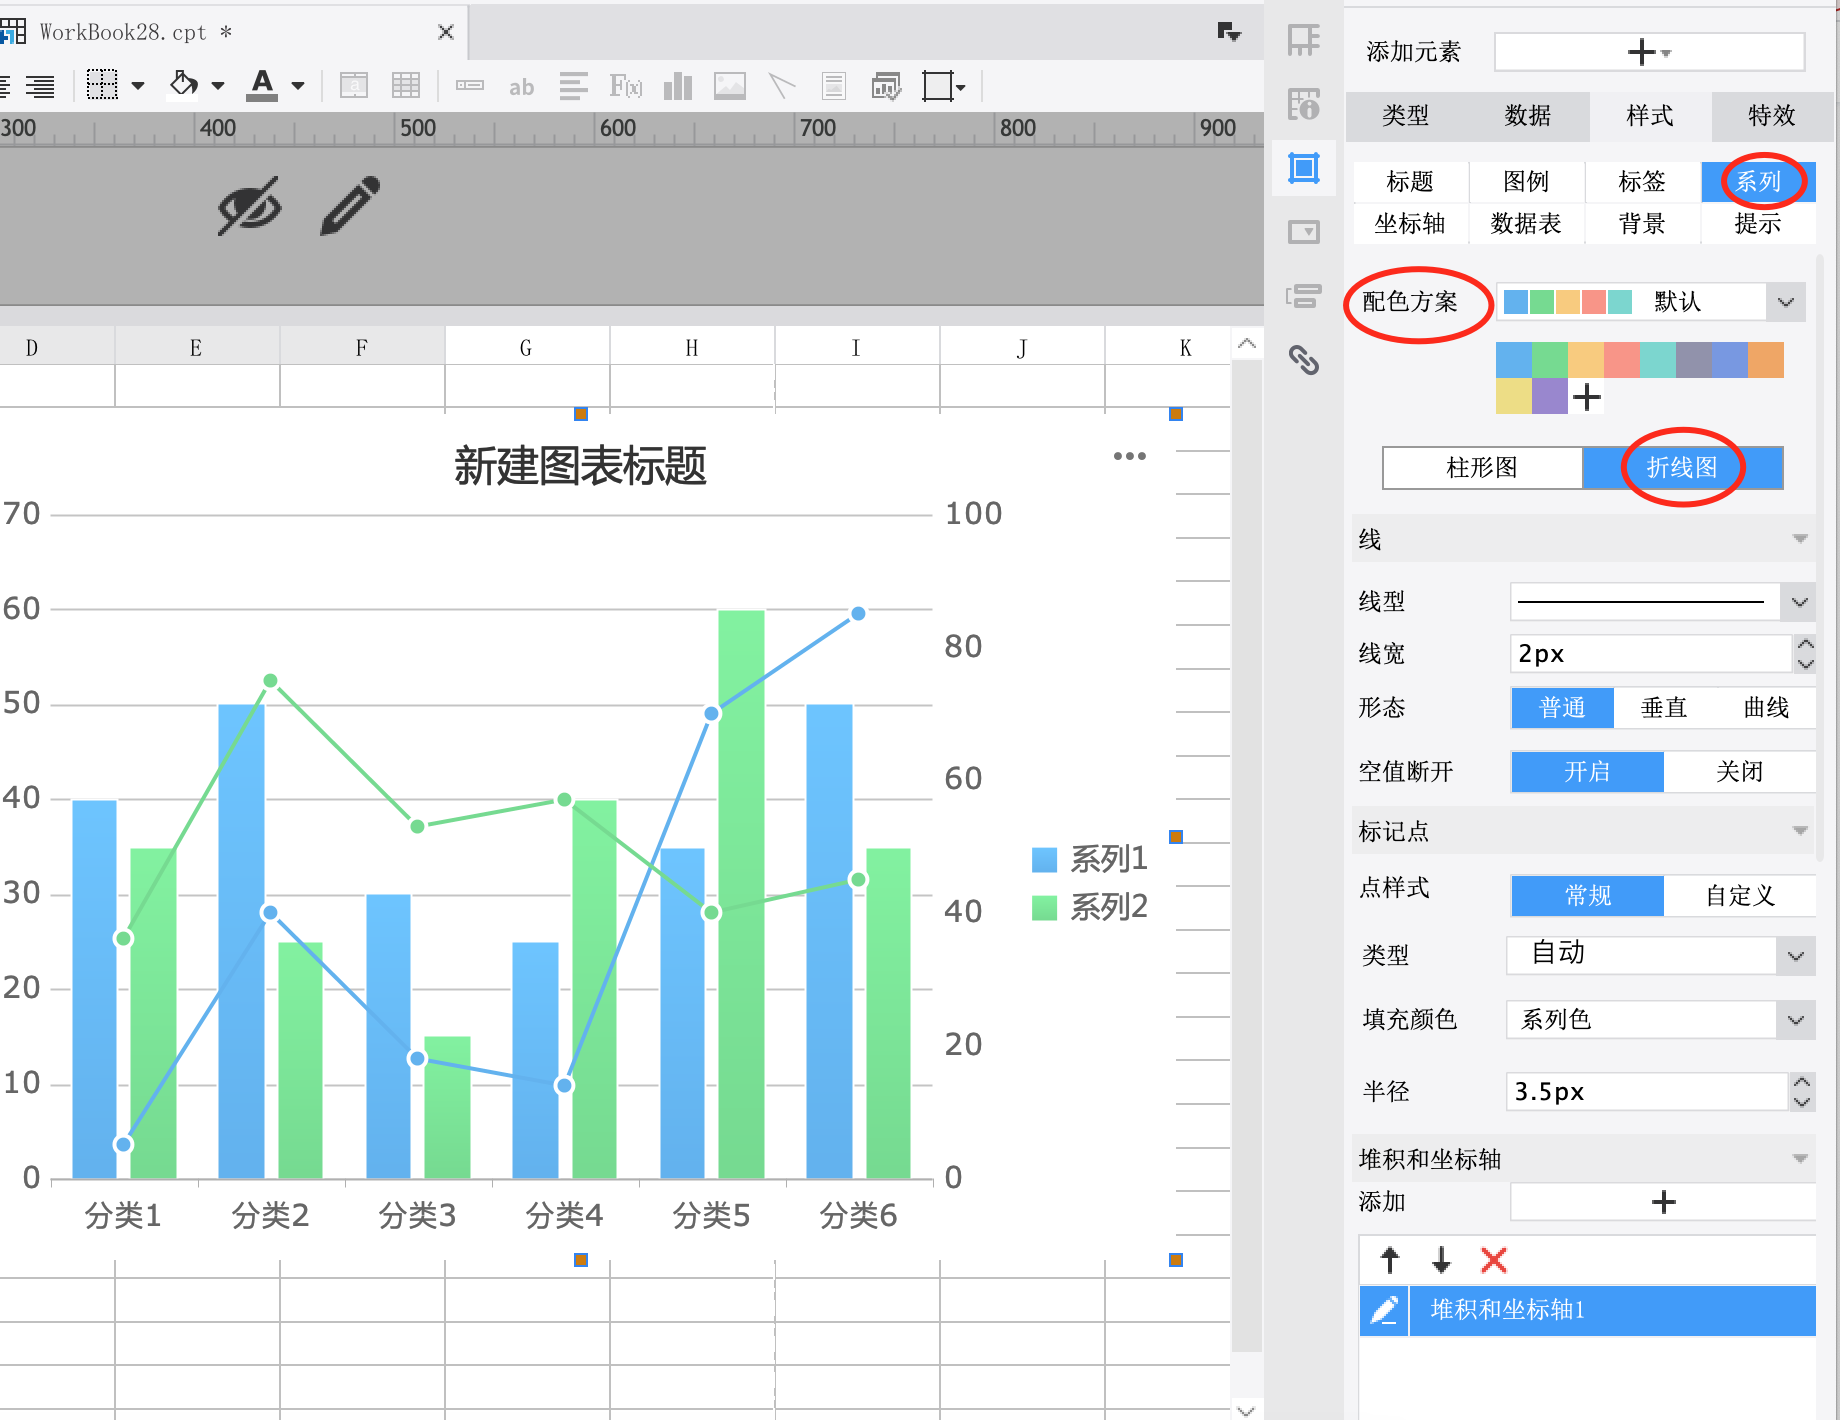Open the 坐标轴 axis settings tab
This screenshot has width=1840, height=1420.
(1409, 224)
